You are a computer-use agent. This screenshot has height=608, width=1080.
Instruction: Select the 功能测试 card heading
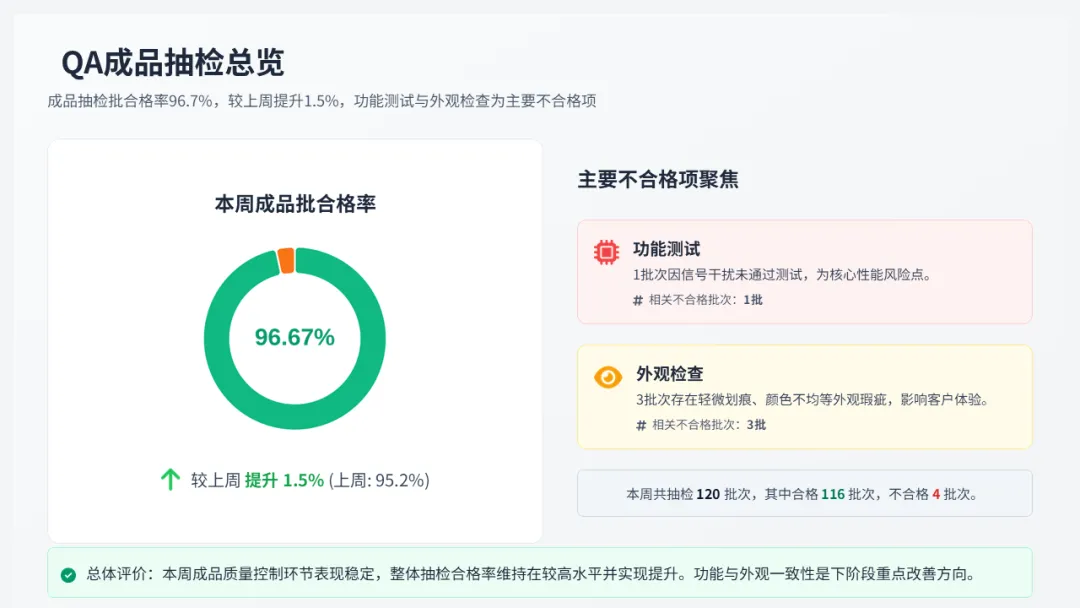click(666, 249)
